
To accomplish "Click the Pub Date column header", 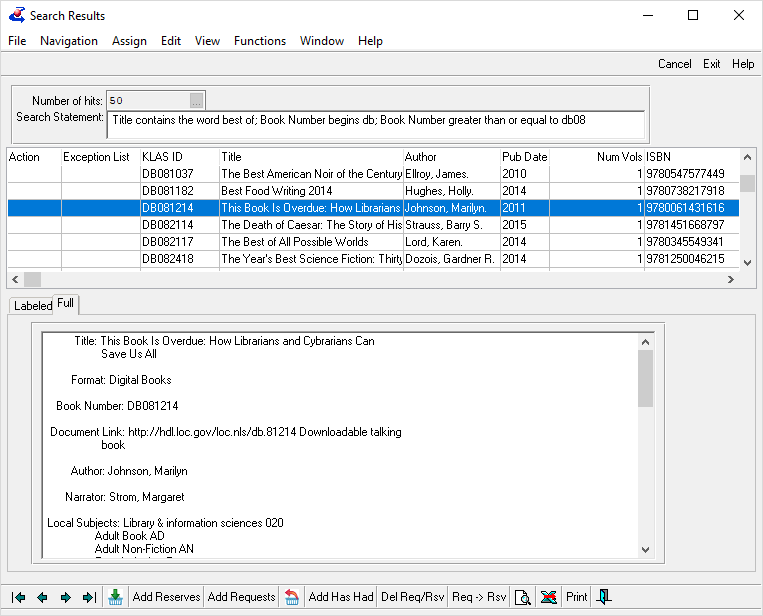I will pyautogui.click(x=525, y=157).
